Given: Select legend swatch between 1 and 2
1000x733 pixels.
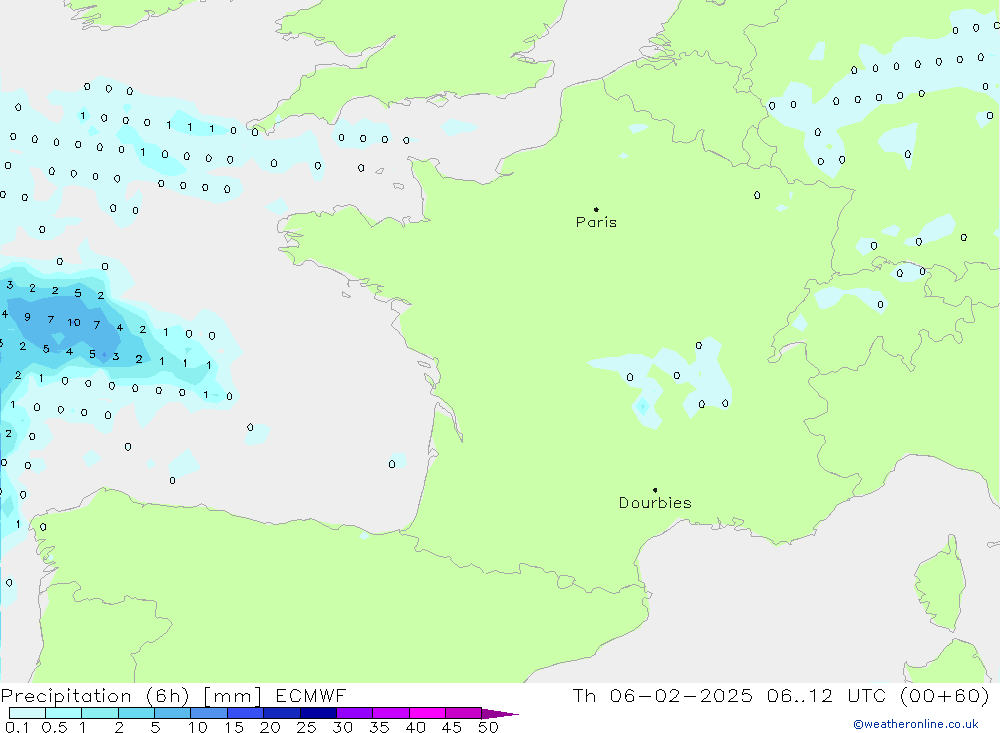Looking at the screenshot, I should pos(100,713).
